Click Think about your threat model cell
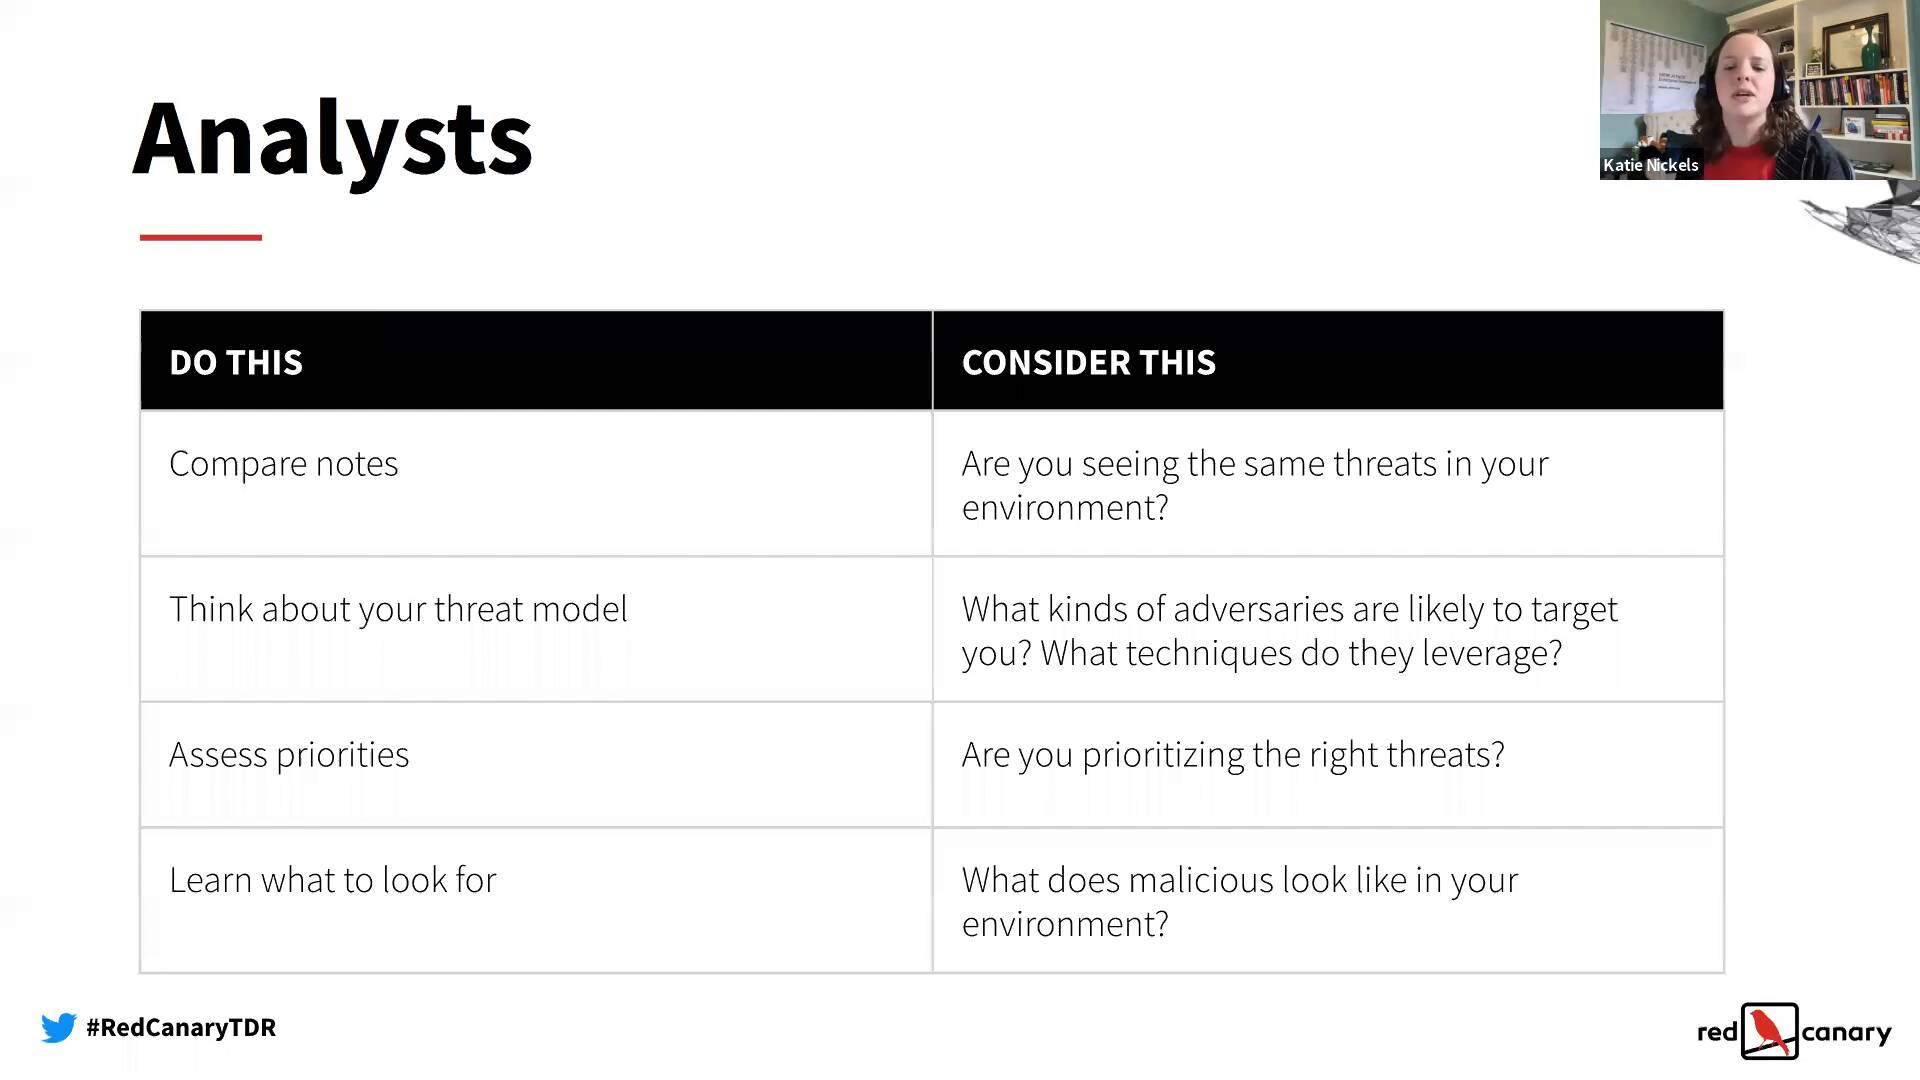This screenshot has height=1080, width=1920. [398, 609]
